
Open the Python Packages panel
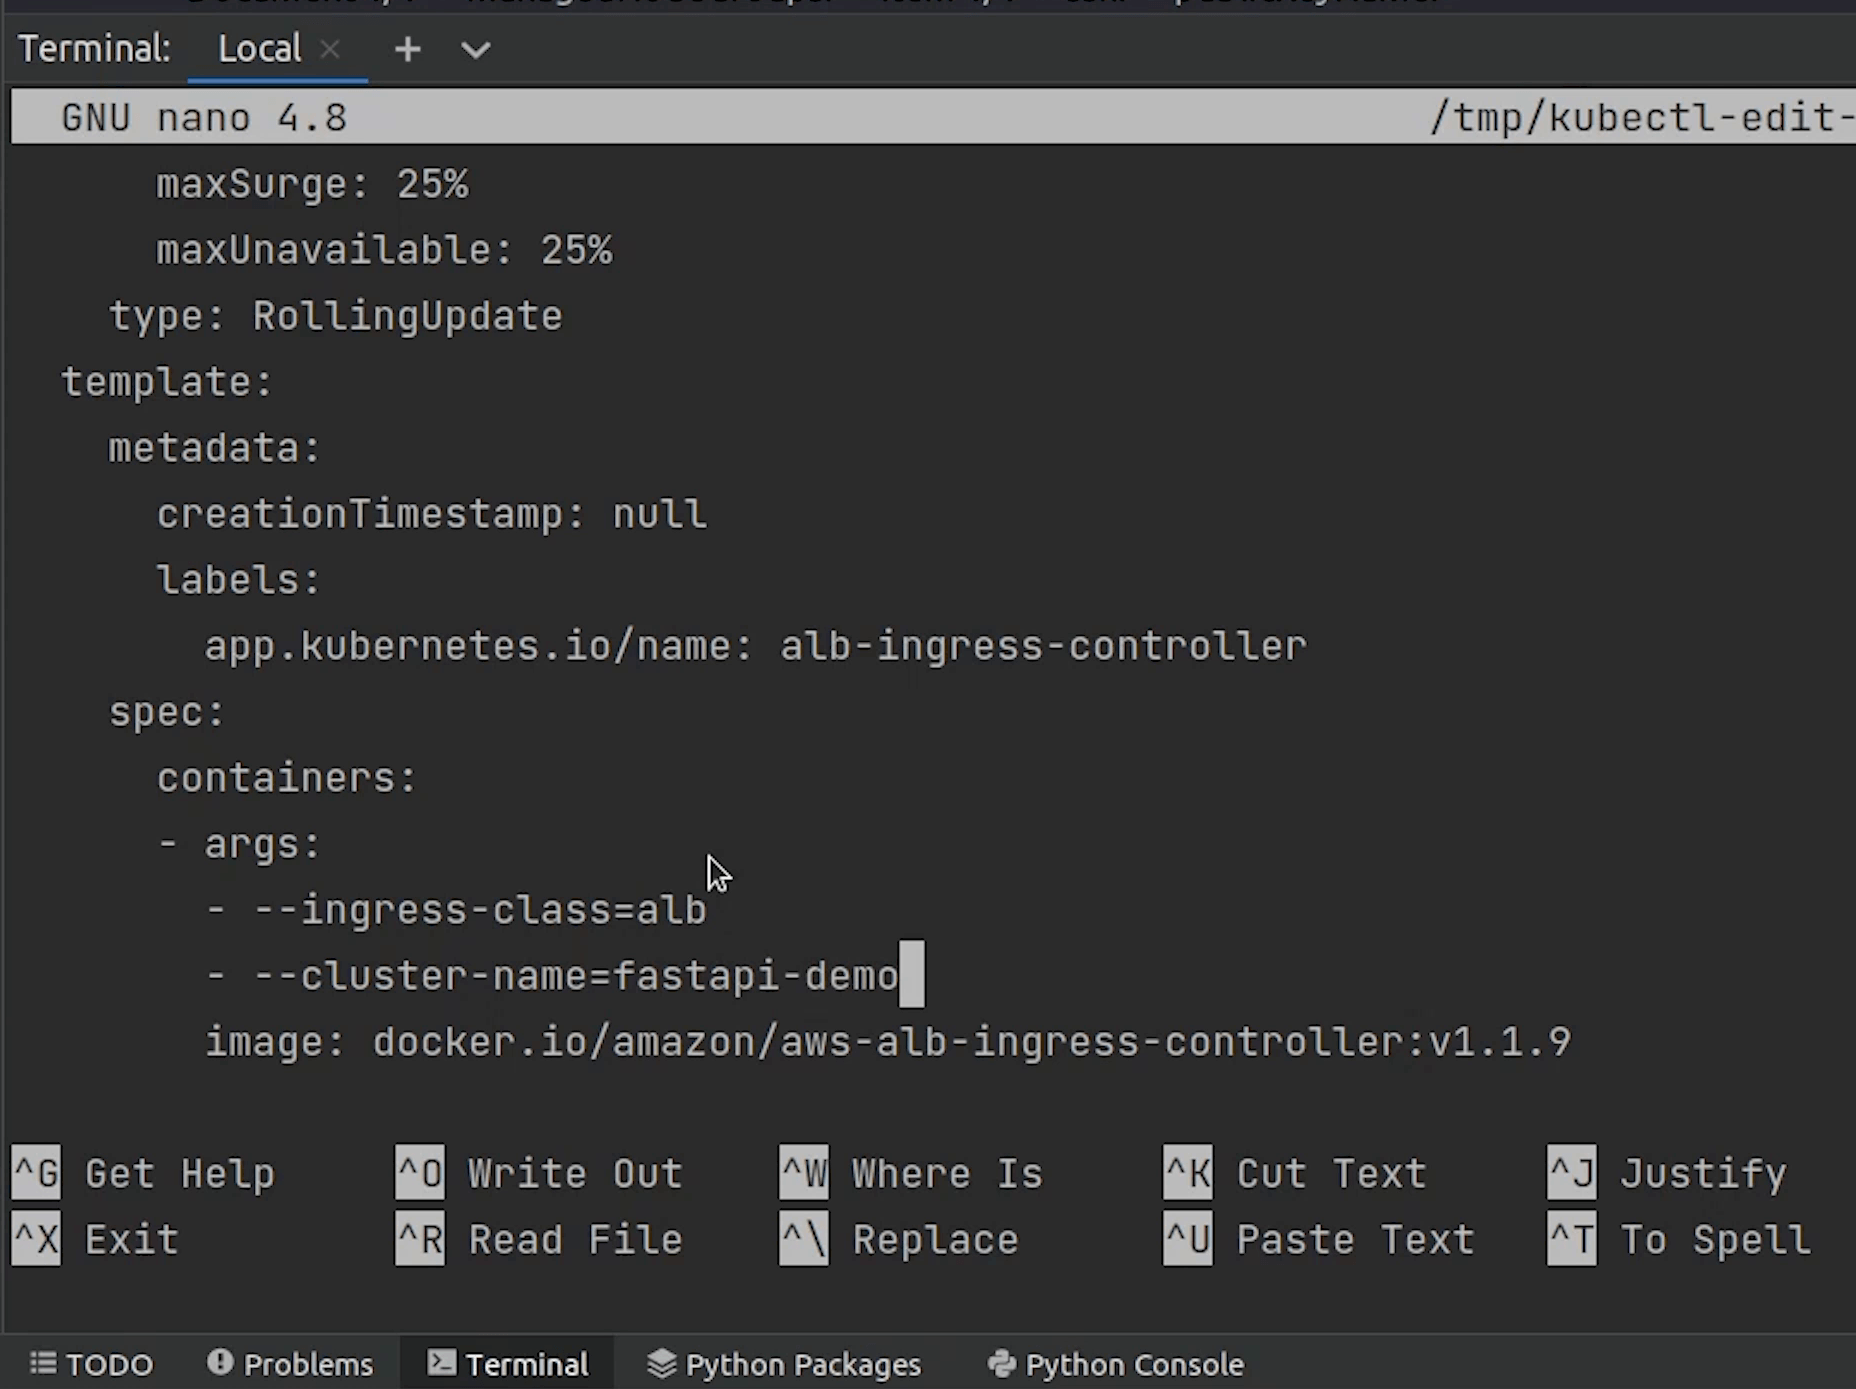784,1364
